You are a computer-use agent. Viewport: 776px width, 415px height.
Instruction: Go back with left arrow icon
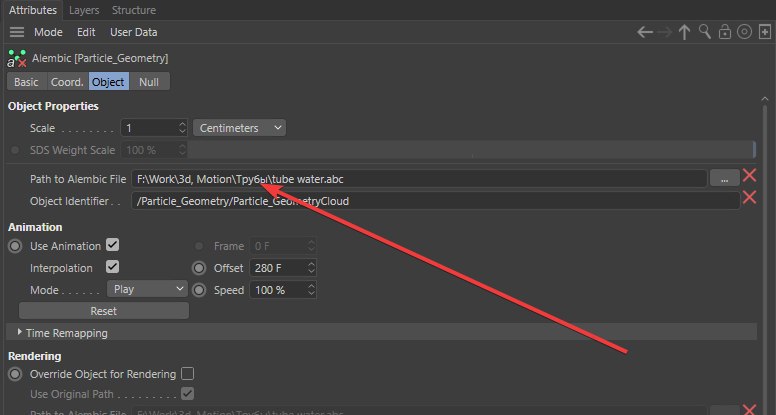click(x=645, y=32)
